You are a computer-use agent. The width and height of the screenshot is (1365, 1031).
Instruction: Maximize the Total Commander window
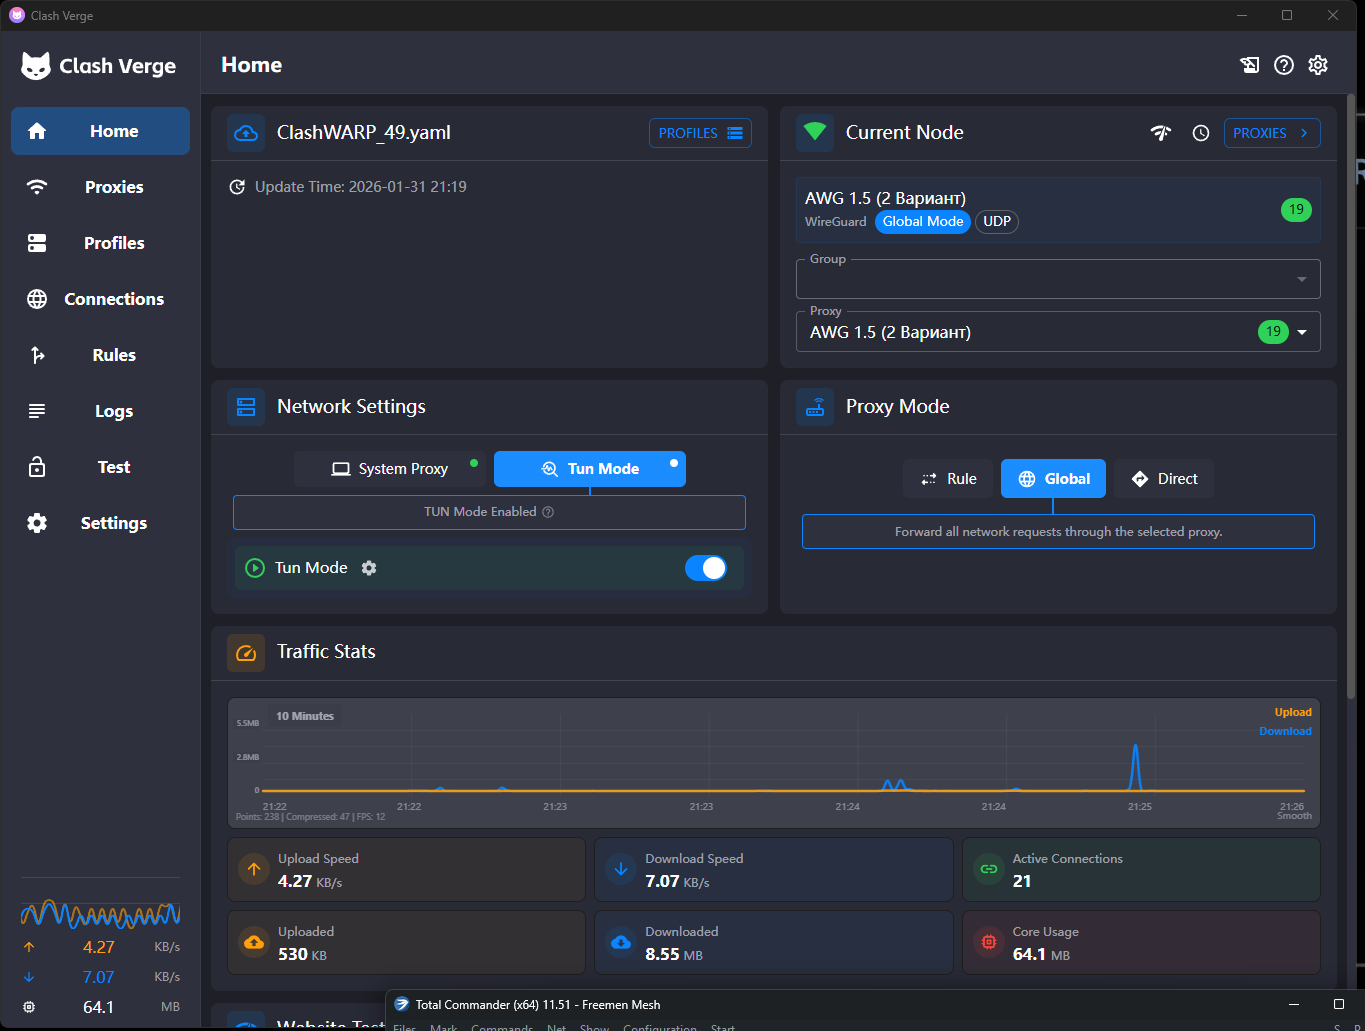(1339, 1004)
